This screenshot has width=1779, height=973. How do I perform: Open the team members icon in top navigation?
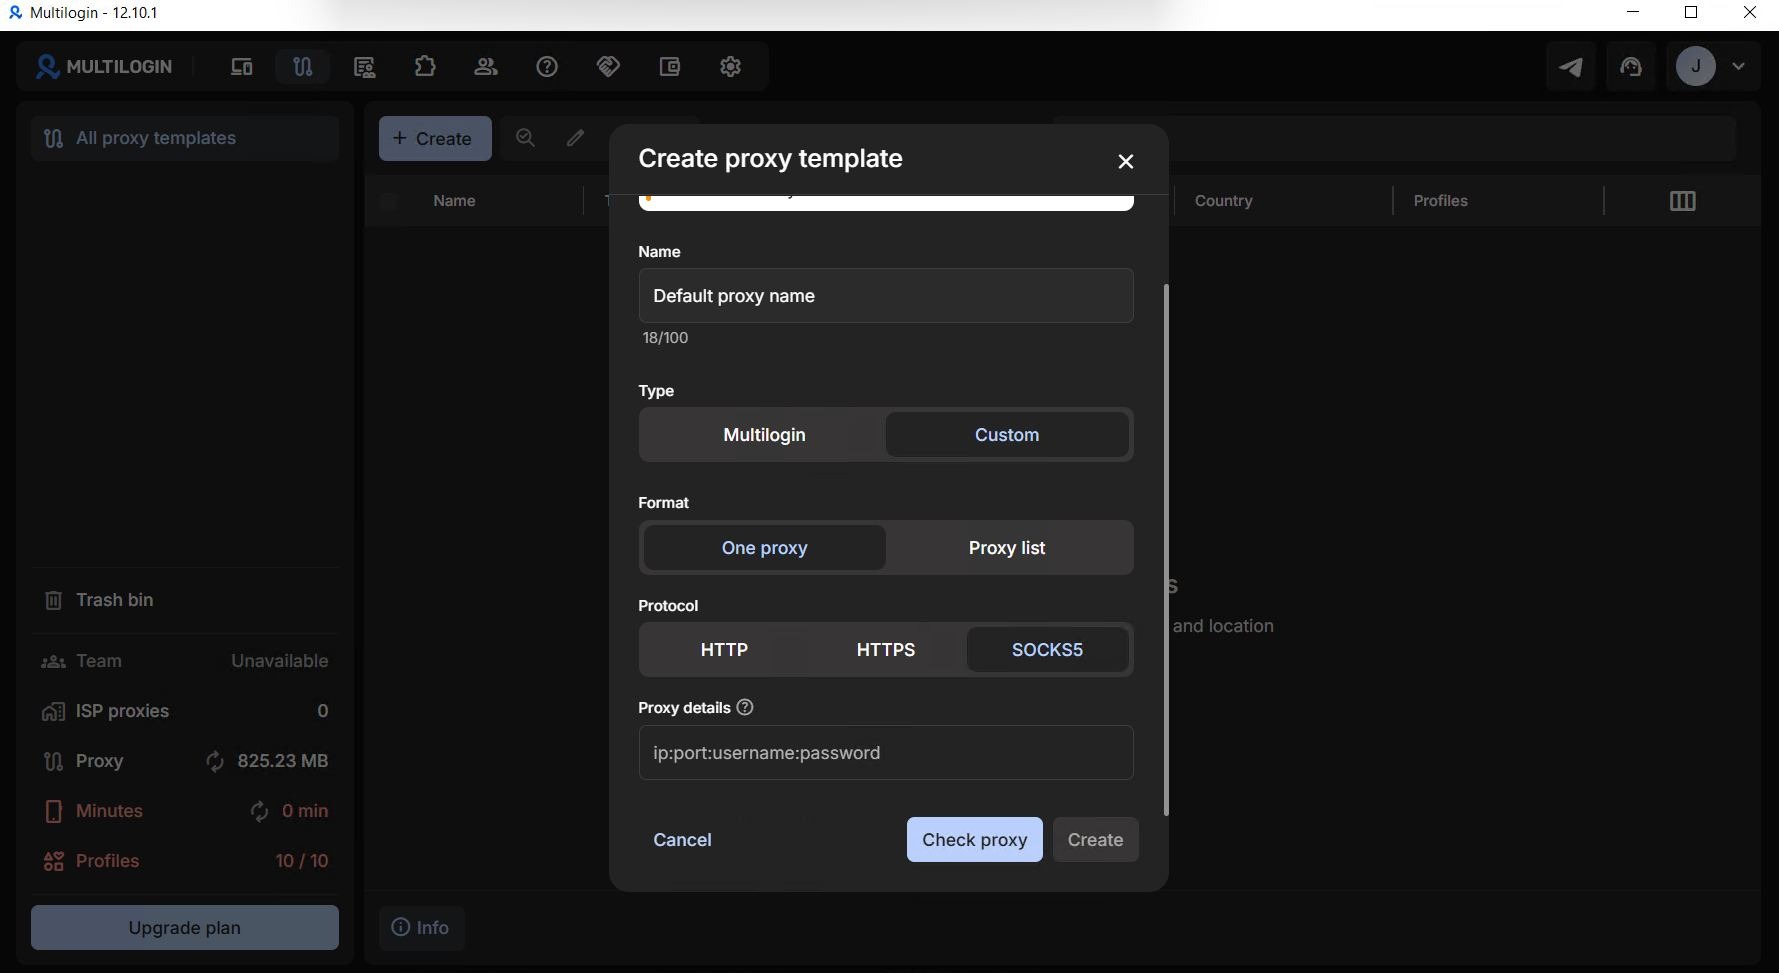(x=486, y=67)
